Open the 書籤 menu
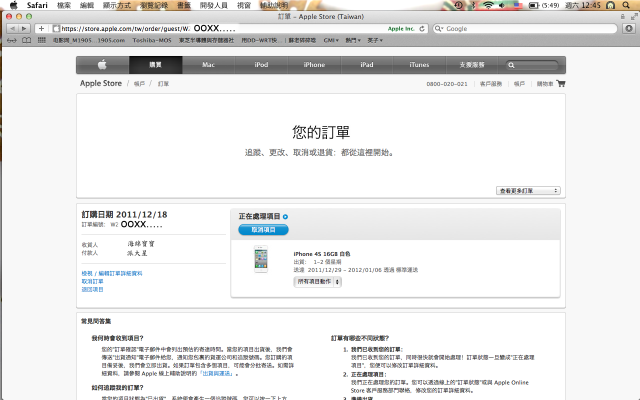The height and width of the screenshot is (400, 640). pyautogui.click(x=184, y=5)
